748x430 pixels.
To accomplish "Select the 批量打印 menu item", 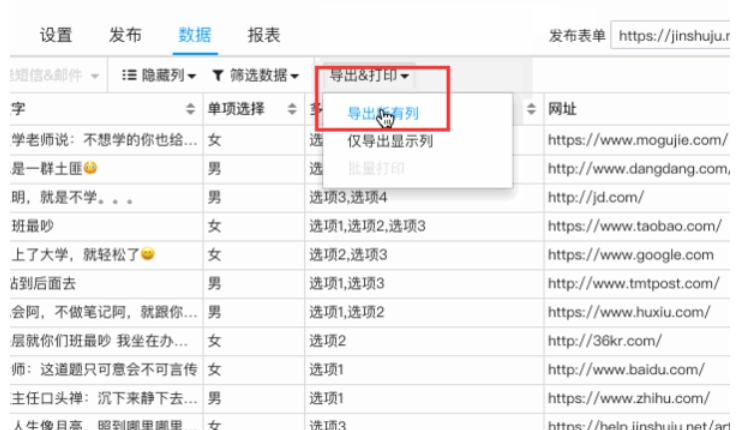I will click(x=376, y=168).
